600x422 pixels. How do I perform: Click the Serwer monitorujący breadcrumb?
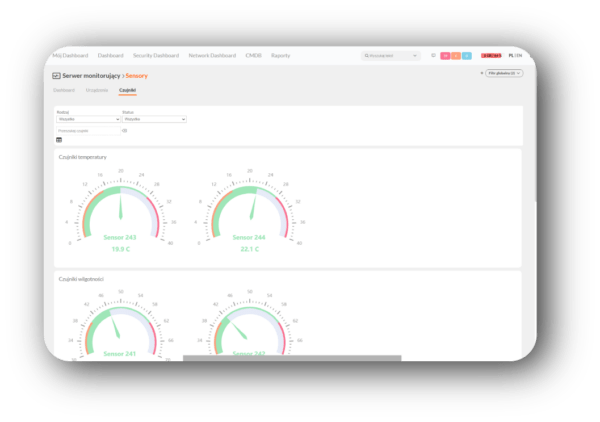[x=91, y=76]
